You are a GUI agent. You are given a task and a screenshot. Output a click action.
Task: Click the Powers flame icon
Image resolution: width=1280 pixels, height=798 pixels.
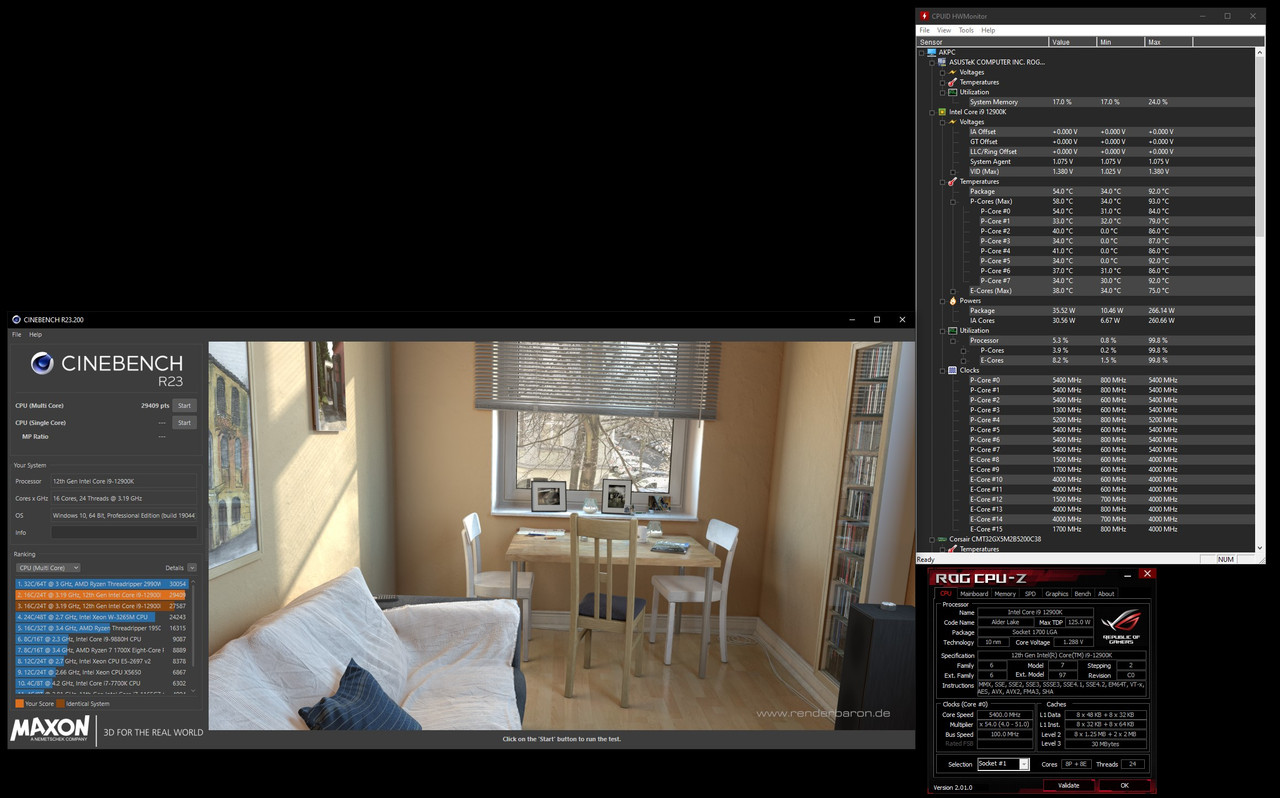pyautogui.click(x=952, y=301)
